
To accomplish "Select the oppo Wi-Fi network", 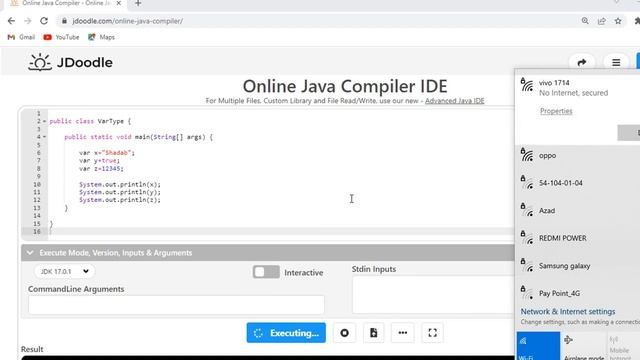I will (578, 156).
